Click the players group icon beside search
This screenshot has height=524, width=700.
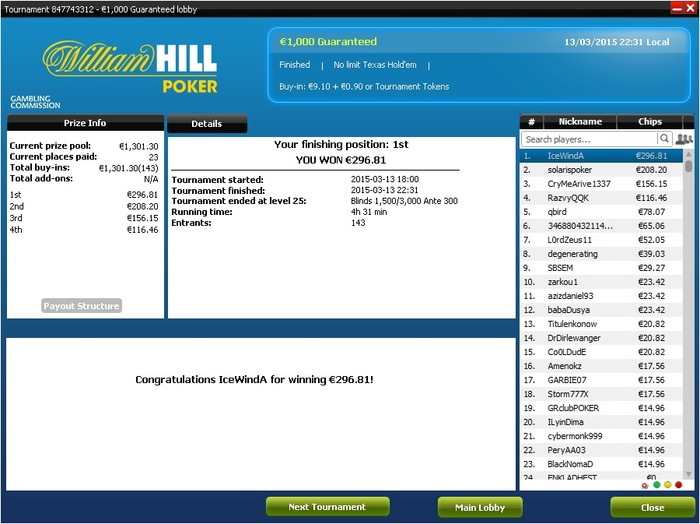pos(684,139)
